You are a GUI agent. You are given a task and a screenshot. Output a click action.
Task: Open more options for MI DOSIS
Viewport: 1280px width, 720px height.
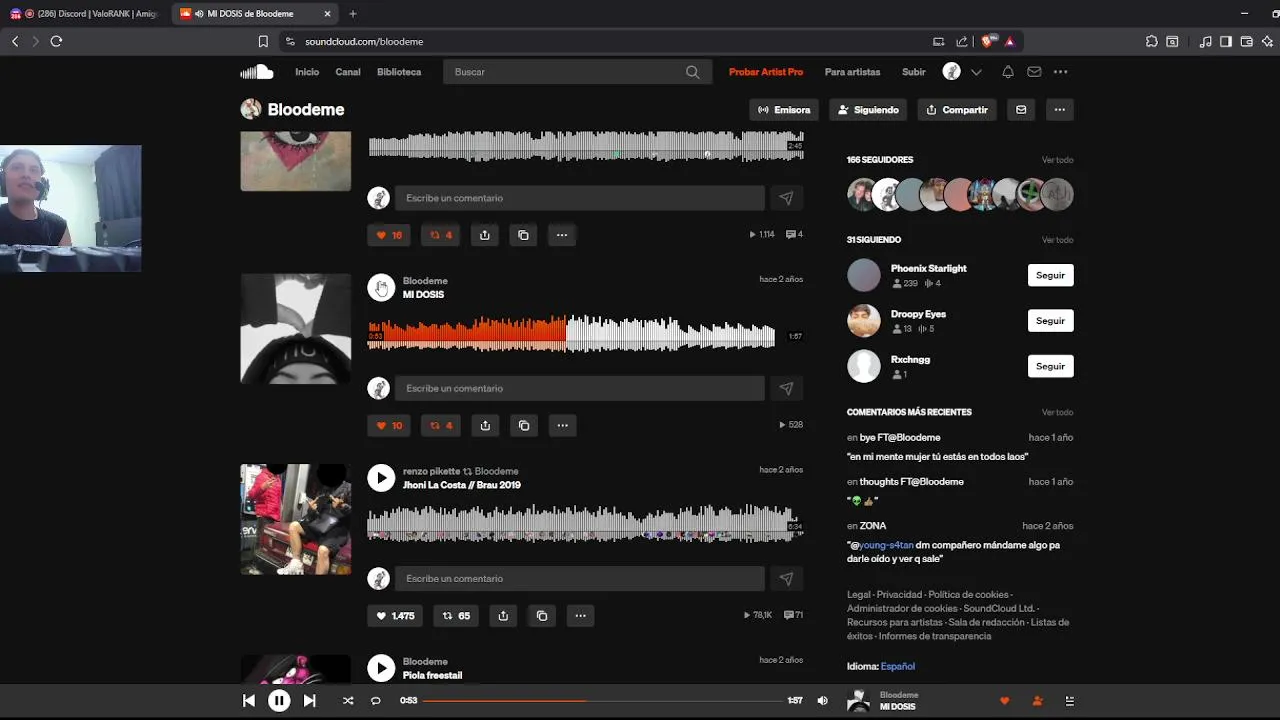tap(562, 425)
